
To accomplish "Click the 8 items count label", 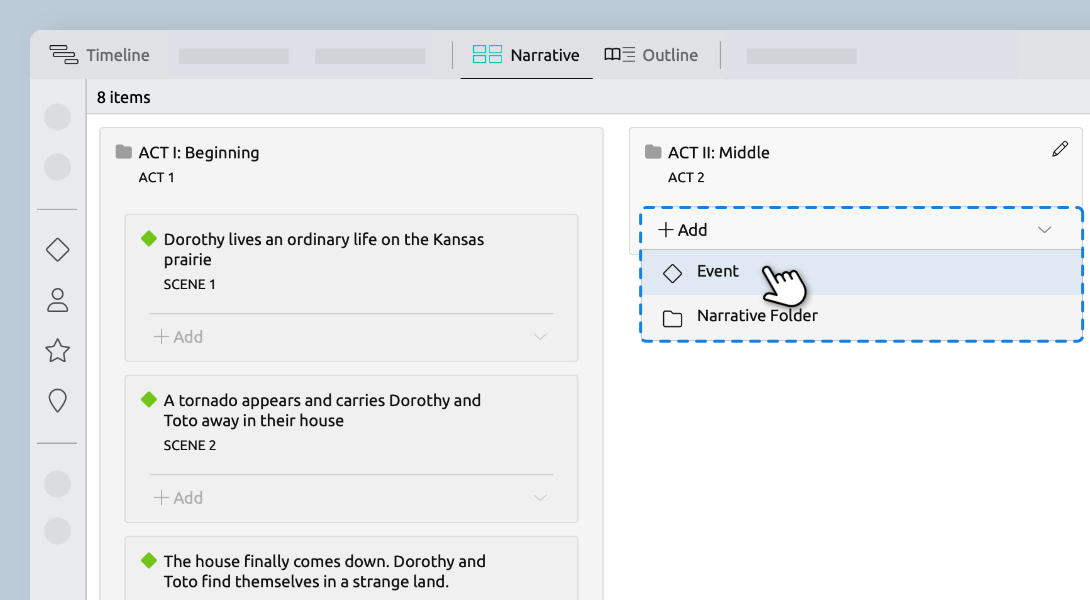I will coord(124,97).
